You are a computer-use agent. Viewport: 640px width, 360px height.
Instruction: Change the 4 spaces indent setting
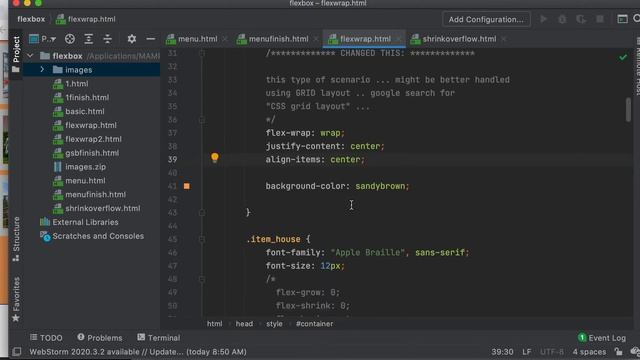click(x=589, y=352)
